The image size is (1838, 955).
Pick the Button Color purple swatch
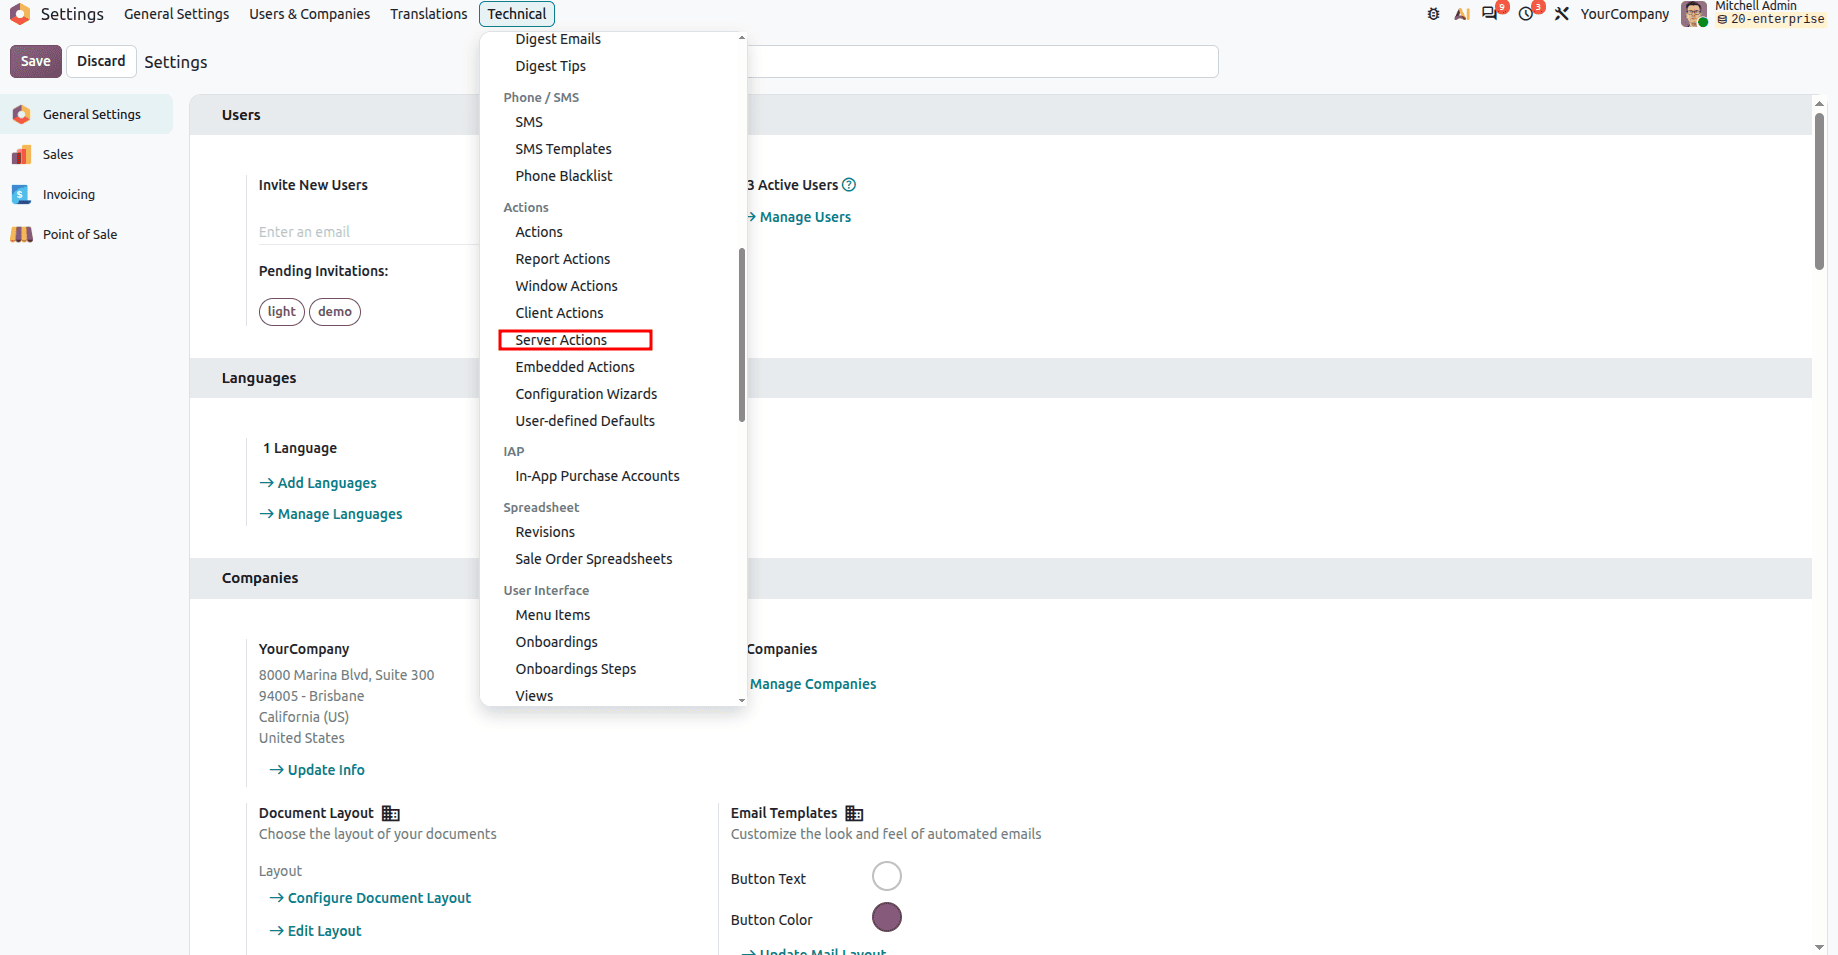coord(887,917)
